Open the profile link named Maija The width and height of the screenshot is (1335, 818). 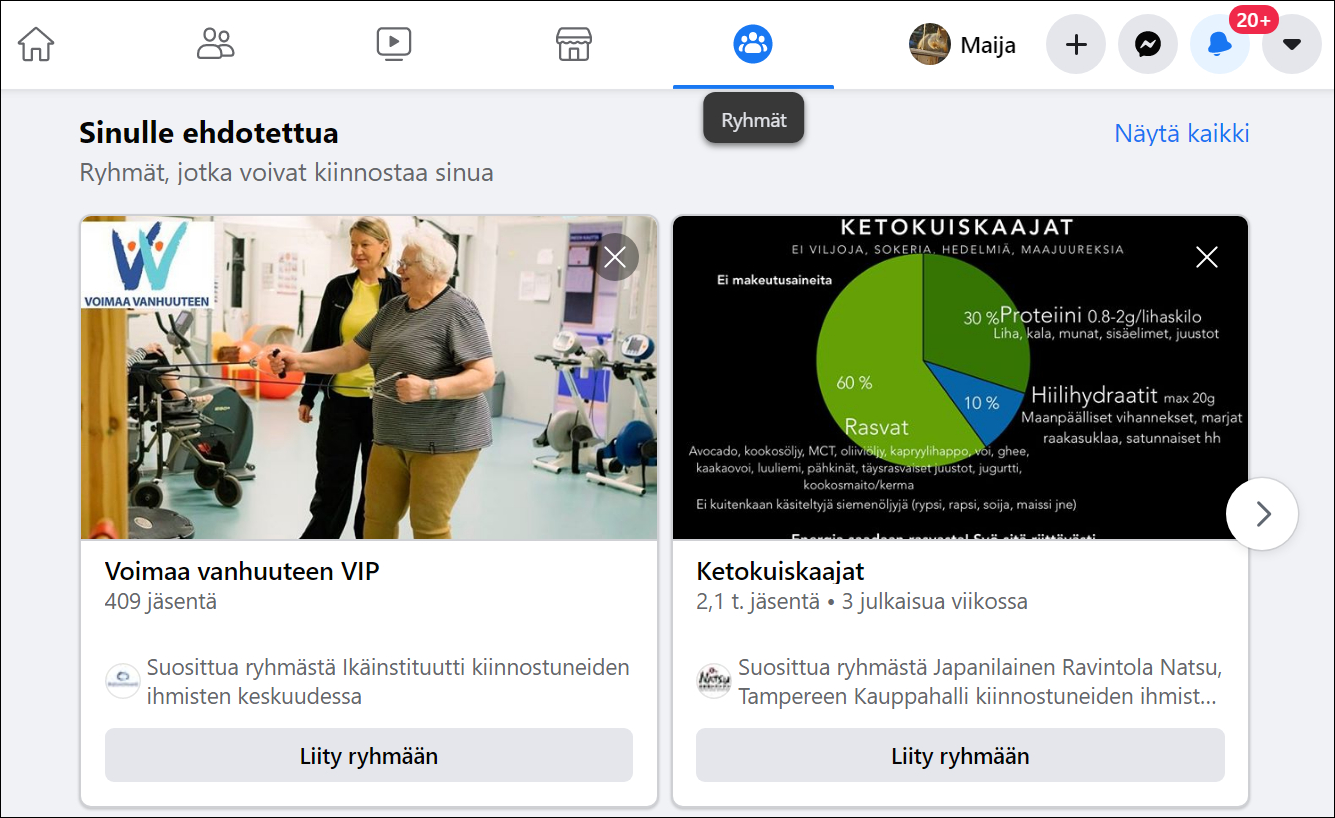[988, 45]
